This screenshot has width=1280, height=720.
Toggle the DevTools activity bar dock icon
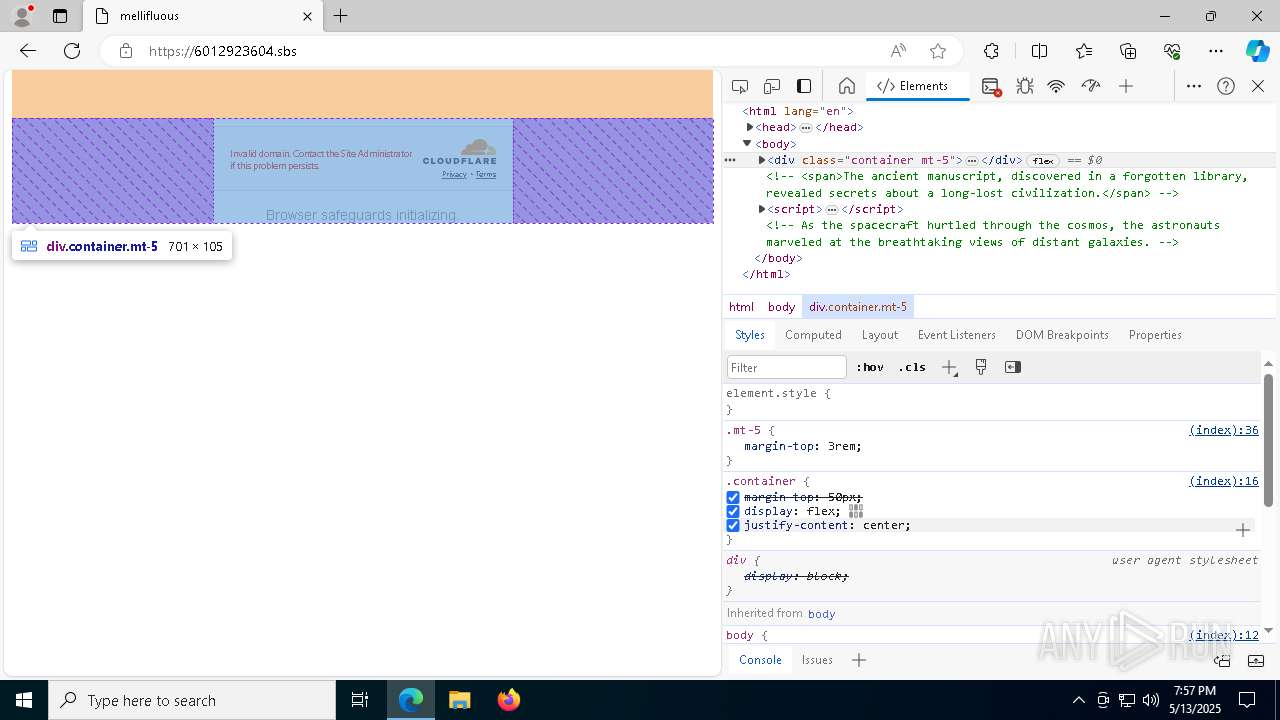click(804, 86)
